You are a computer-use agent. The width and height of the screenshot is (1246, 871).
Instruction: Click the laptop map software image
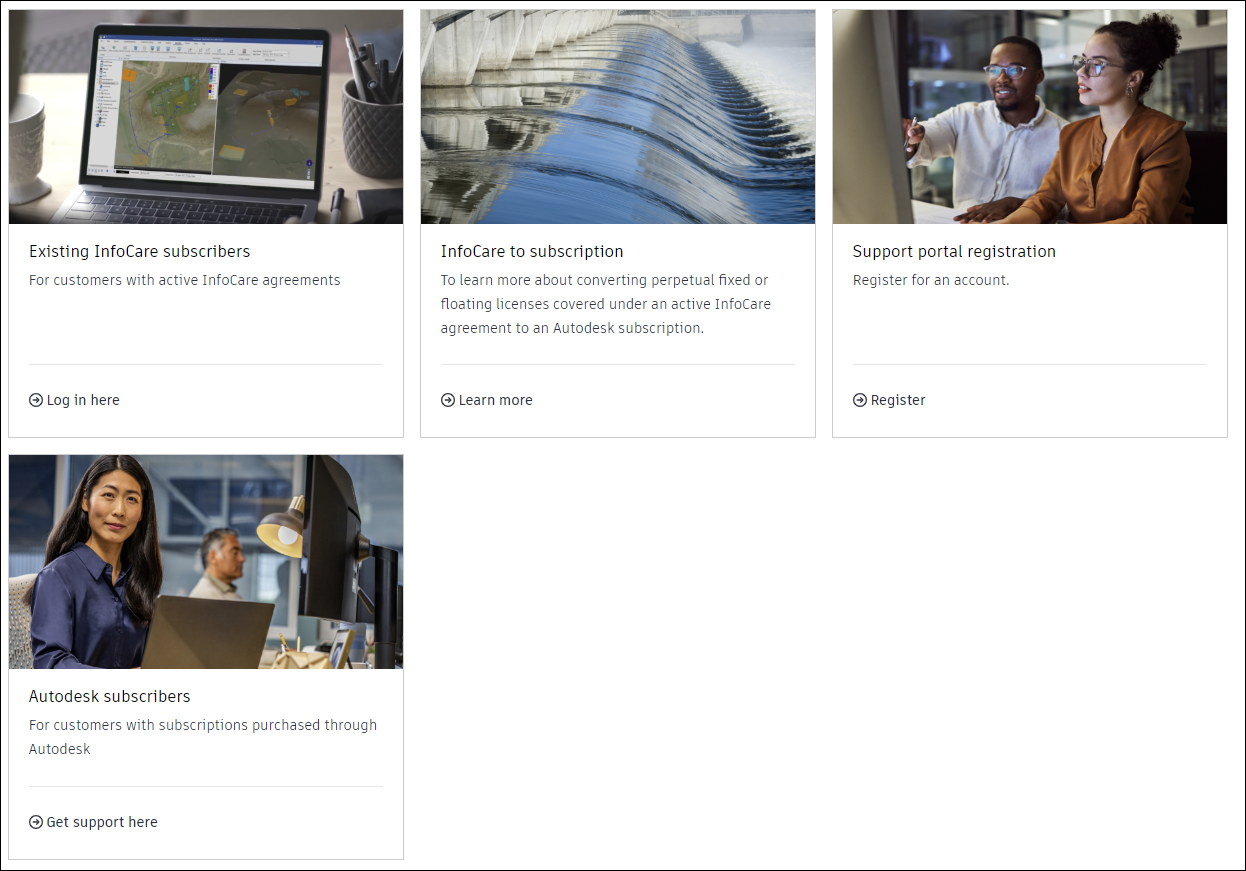tap(206, 117)
